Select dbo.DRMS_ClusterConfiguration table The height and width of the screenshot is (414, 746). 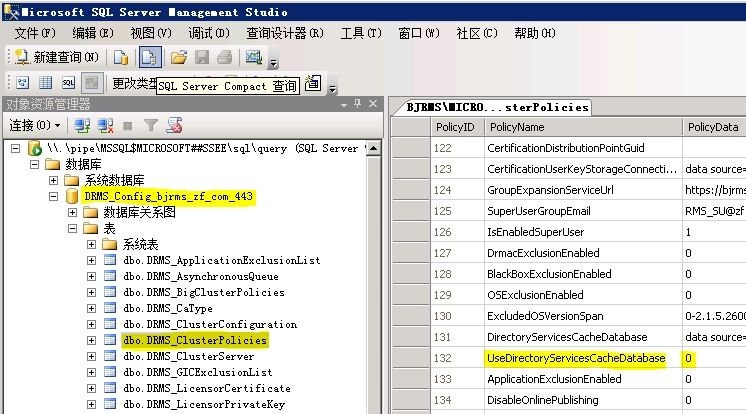(210, 324)
